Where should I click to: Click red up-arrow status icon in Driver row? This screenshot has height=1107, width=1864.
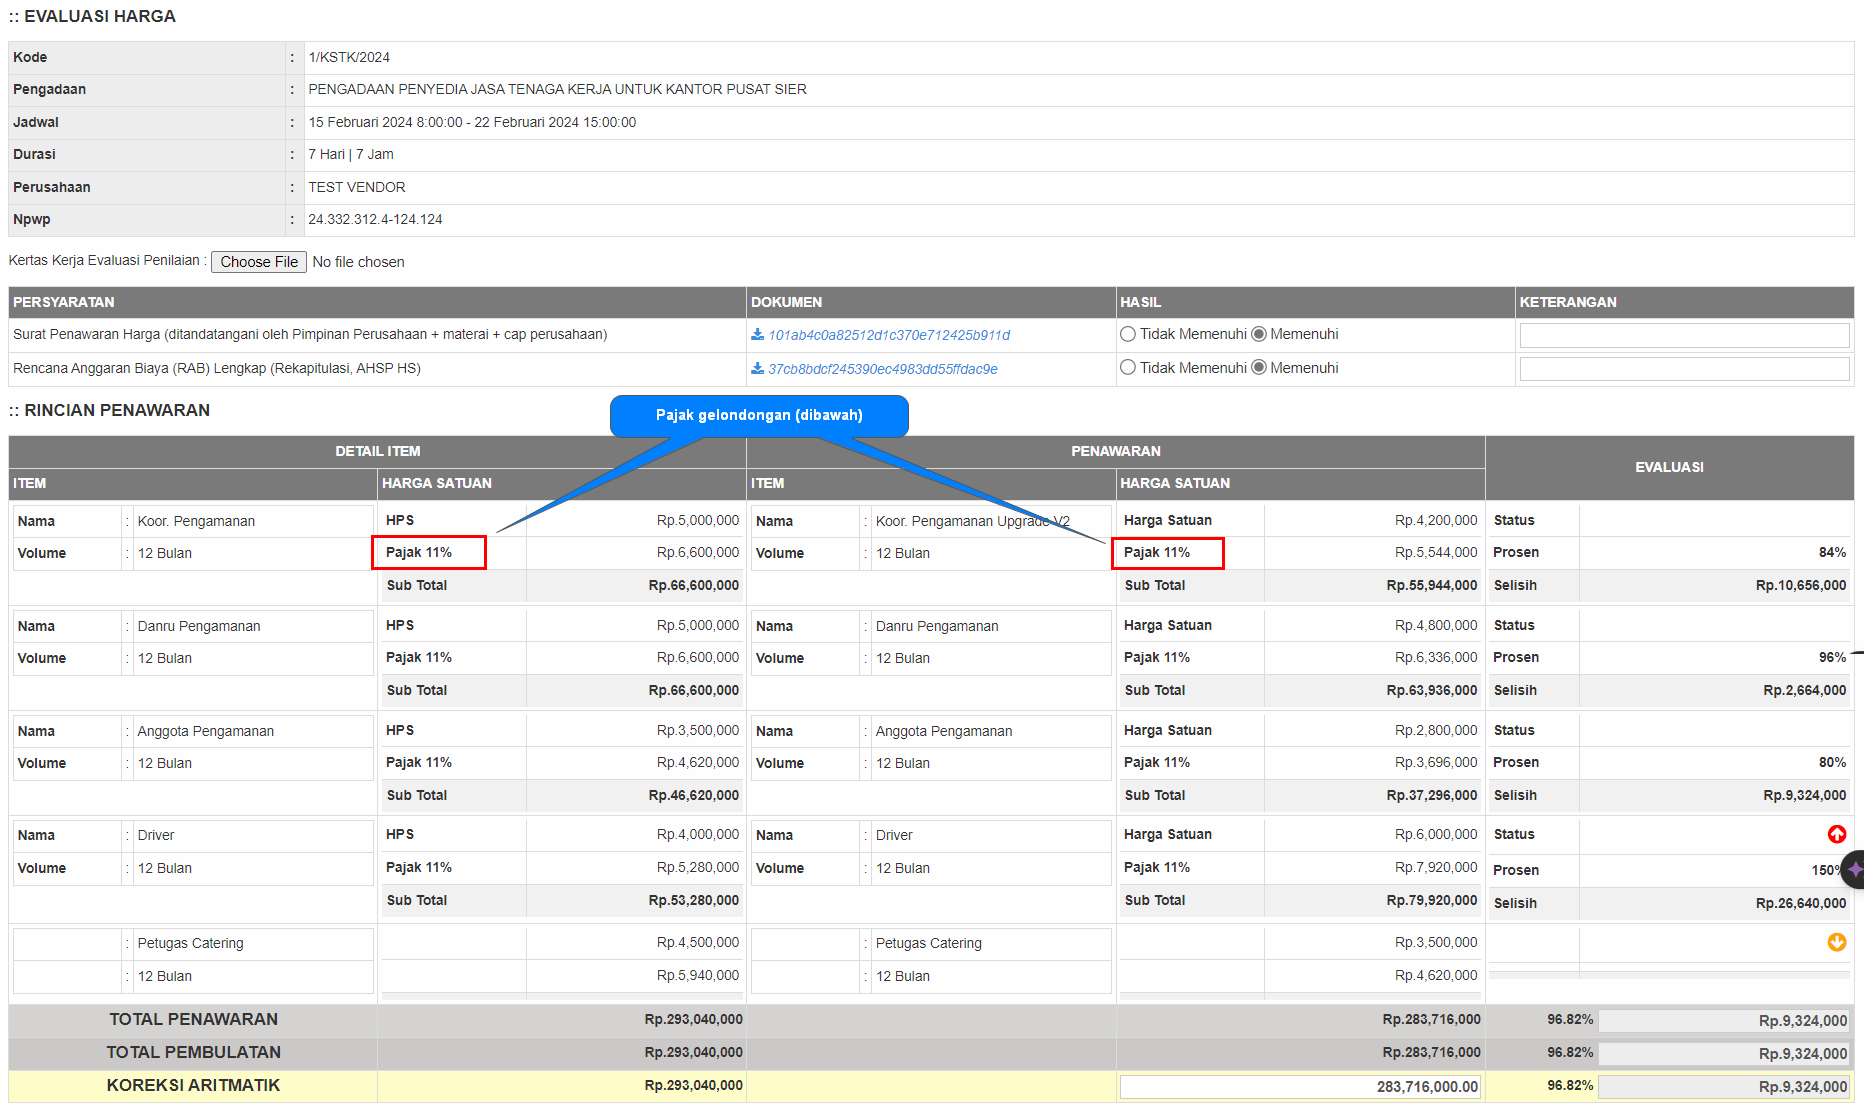pos(1836,834)
